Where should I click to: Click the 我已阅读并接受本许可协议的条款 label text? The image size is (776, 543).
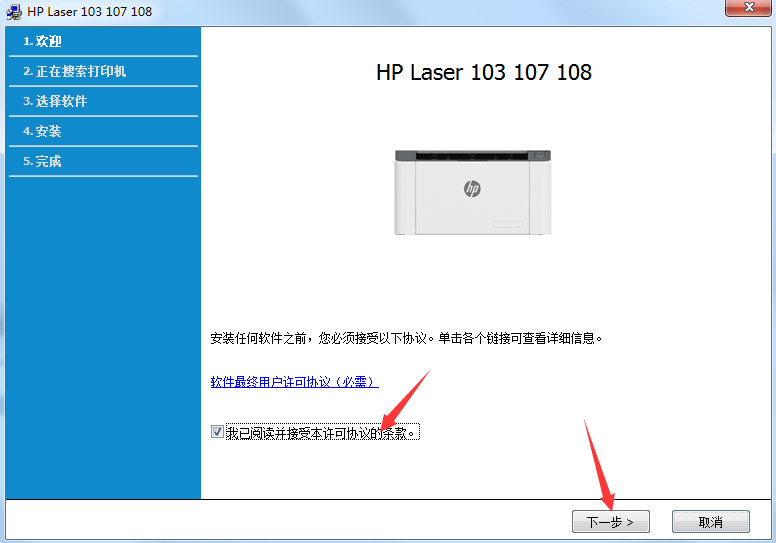[x=320, y=433]
